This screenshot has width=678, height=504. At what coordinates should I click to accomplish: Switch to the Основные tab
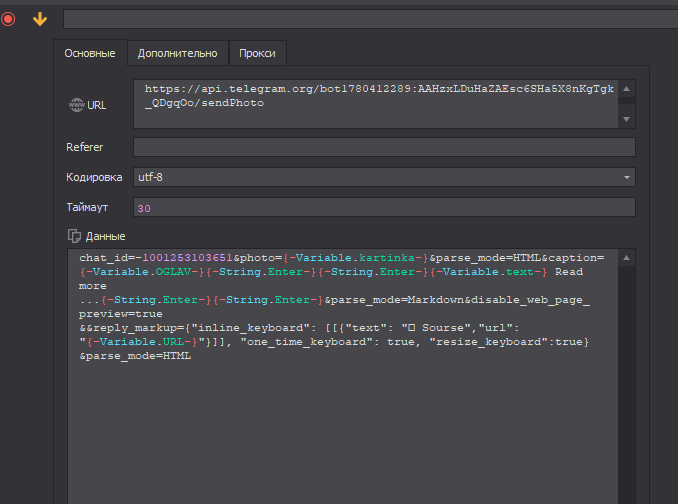(x=90, y=53)
